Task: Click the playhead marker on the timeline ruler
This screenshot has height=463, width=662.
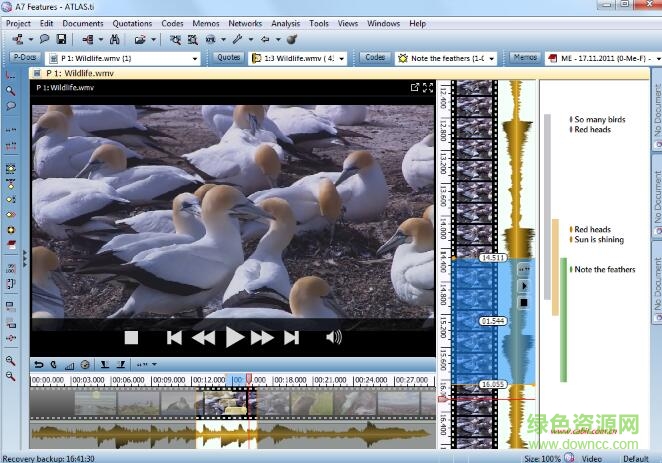Action: [248, 380]
